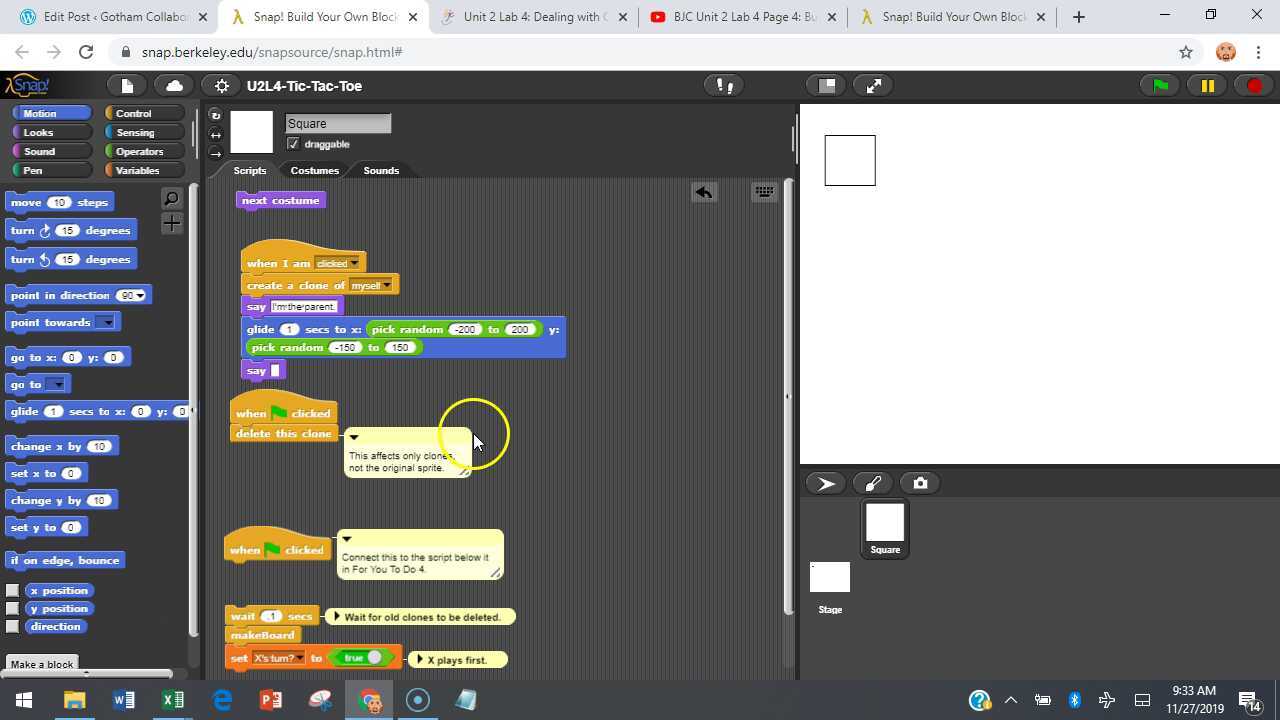Switch to the Sounds tab
The image size is (1280, 720).
tap(381, 170)
